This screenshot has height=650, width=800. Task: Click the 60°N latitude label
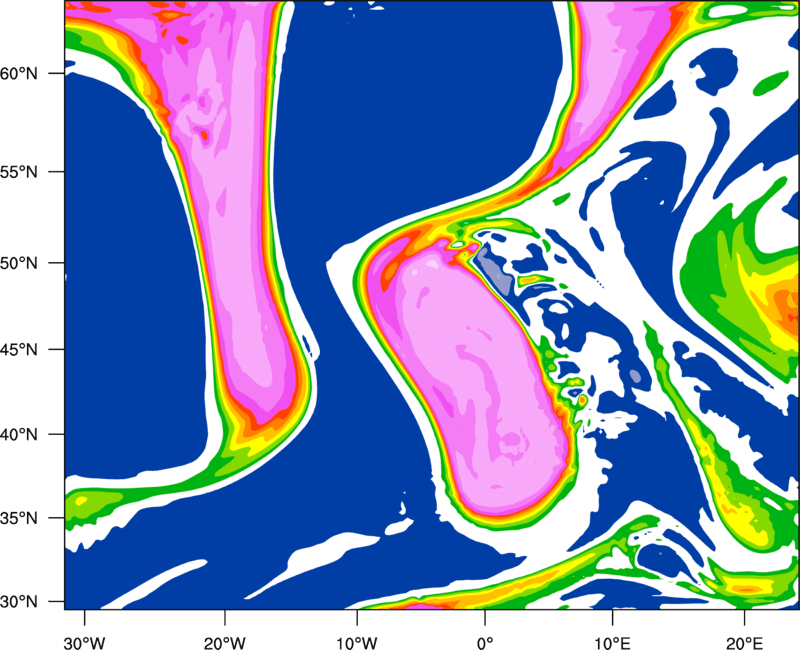[19, 74]
